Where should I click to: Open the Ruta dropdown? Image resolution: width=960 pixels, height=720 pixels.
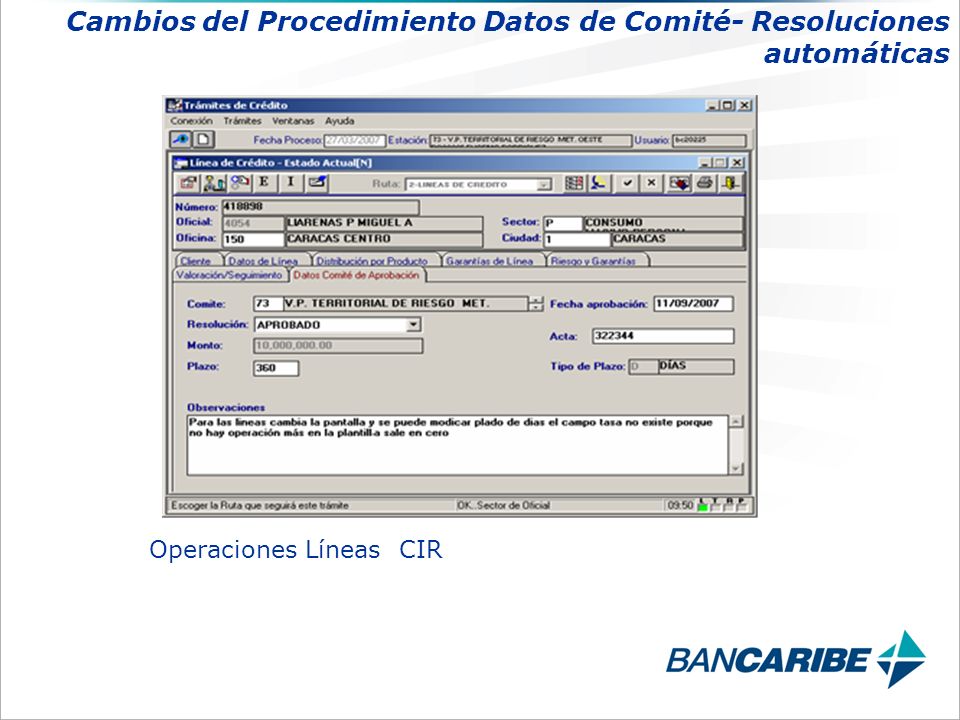click(543, 184)
